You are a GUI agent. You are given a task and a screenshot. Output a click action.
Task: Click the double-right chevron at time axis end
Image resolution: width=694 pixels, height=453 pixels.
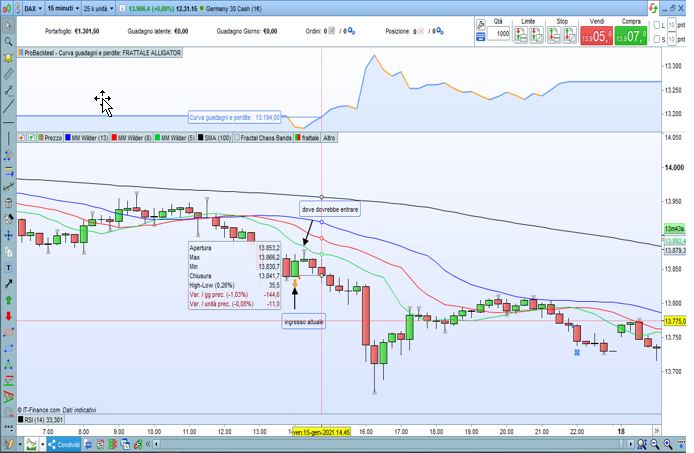656,431
